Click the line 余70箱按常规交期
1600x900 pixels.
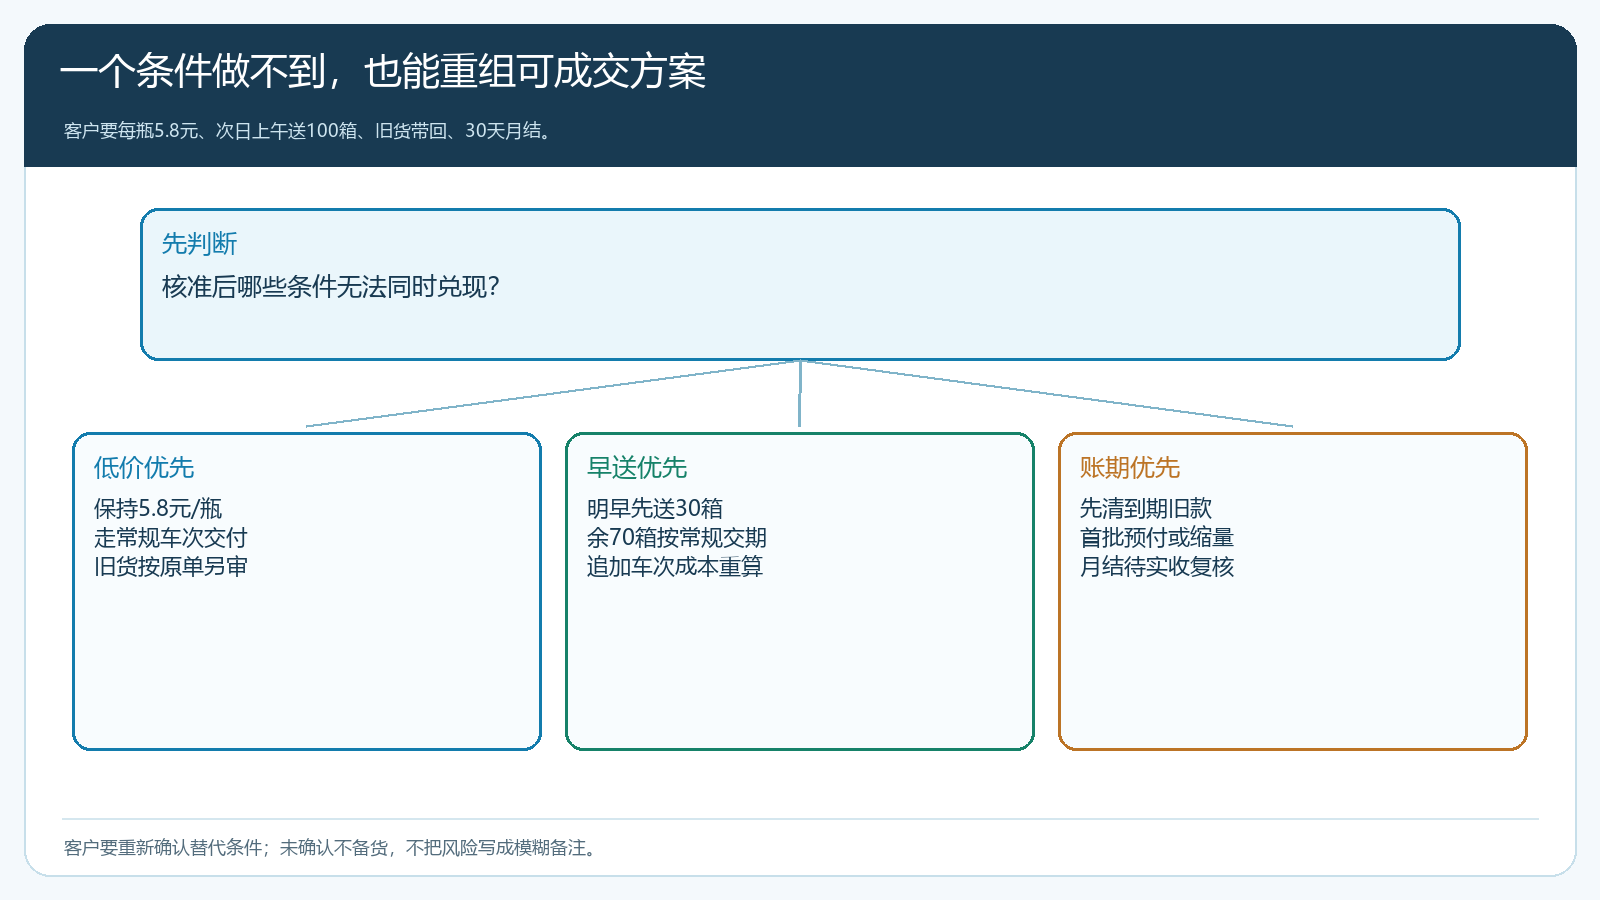pyautogui.click(x=677, y=538)
